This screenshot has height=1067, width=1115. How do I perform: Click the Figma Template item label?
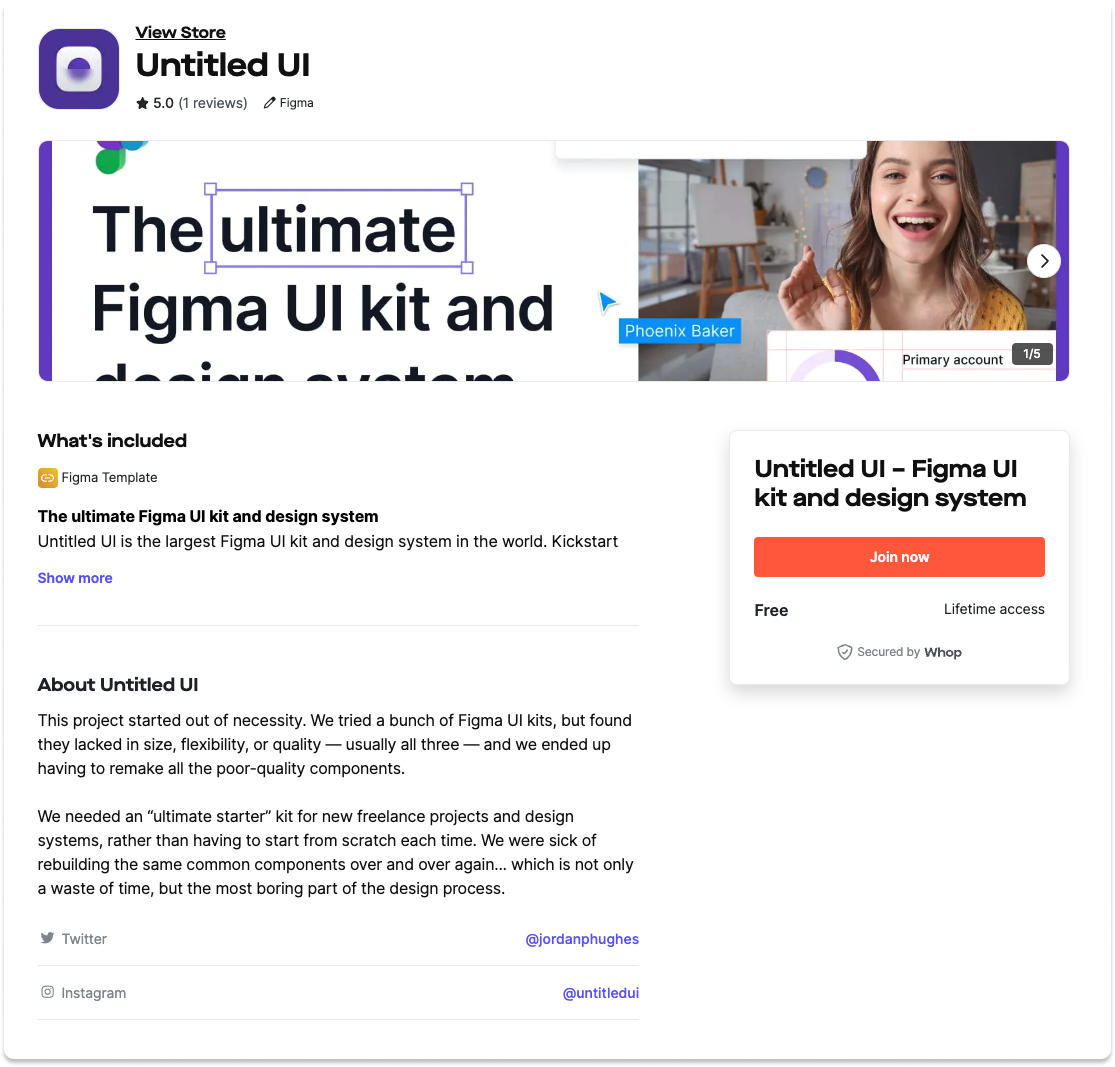pos(110,478)
